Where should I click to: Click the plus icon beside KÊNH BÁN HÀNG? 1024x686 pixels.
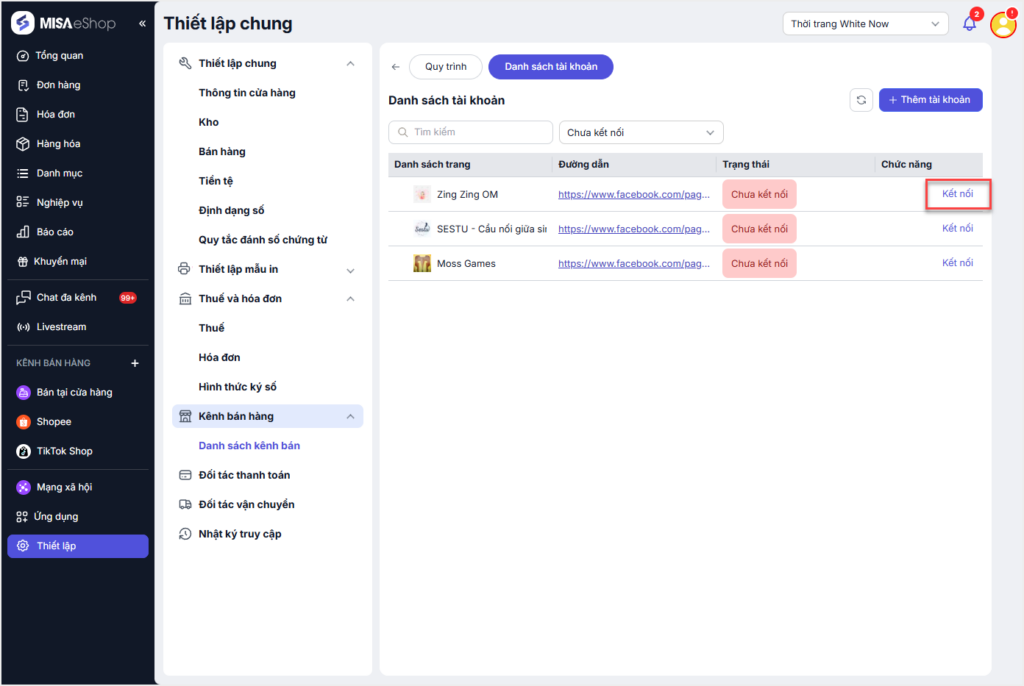coord(135,363)
